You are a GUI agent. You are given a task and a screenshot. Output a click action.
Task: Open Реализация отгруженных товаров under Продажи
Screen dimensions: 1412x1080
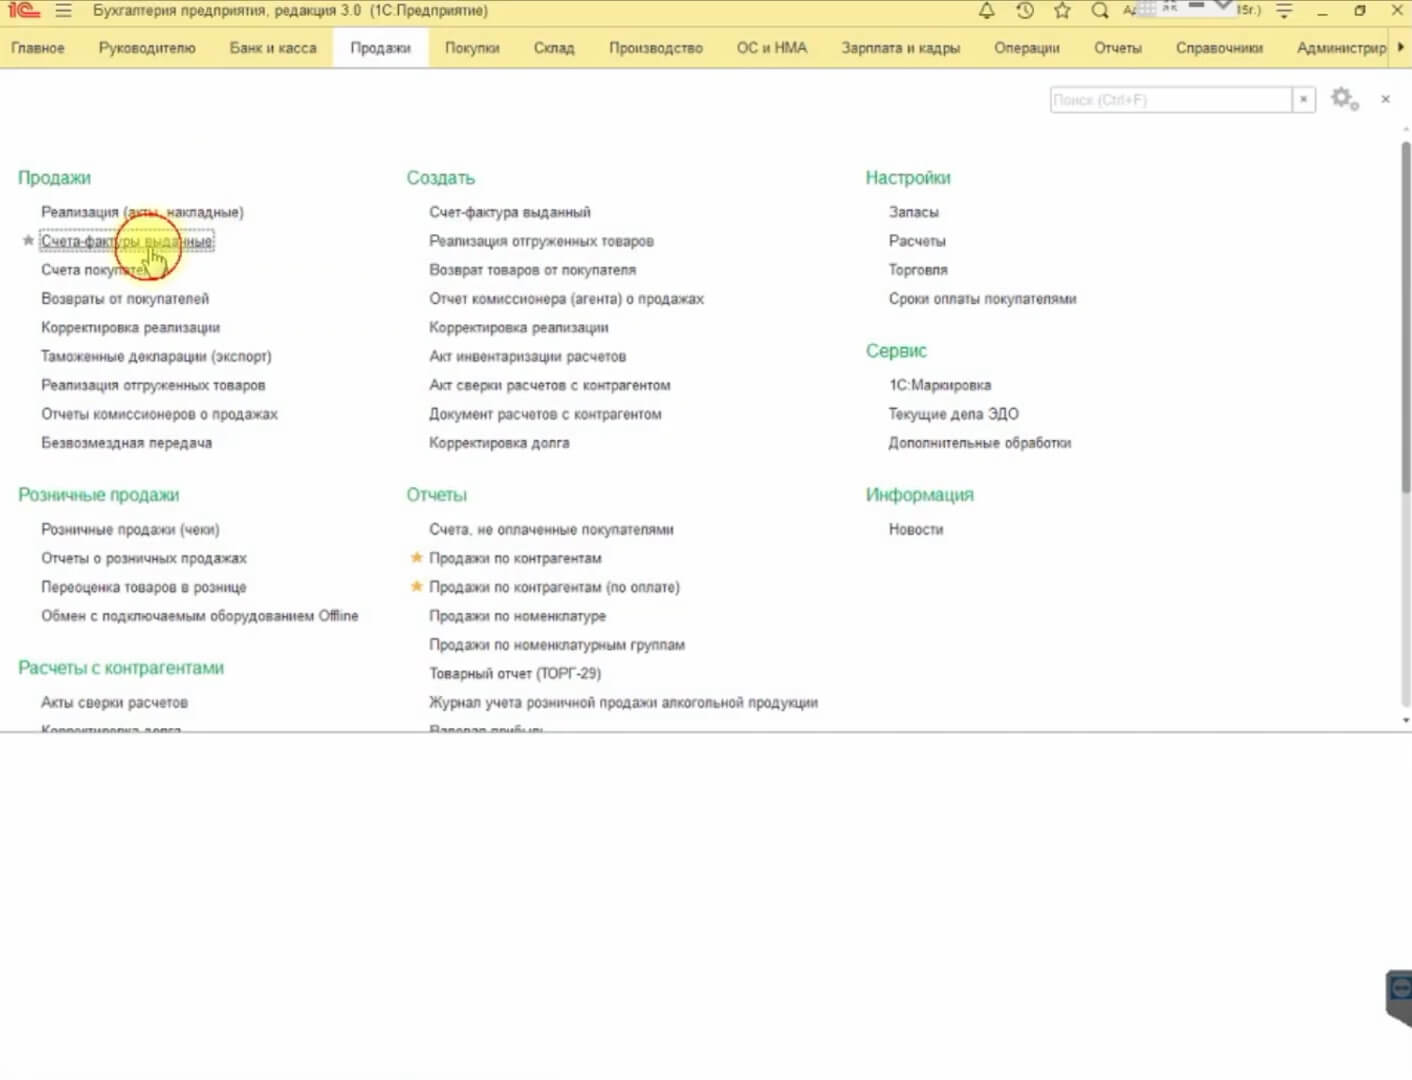click(153, 385)
